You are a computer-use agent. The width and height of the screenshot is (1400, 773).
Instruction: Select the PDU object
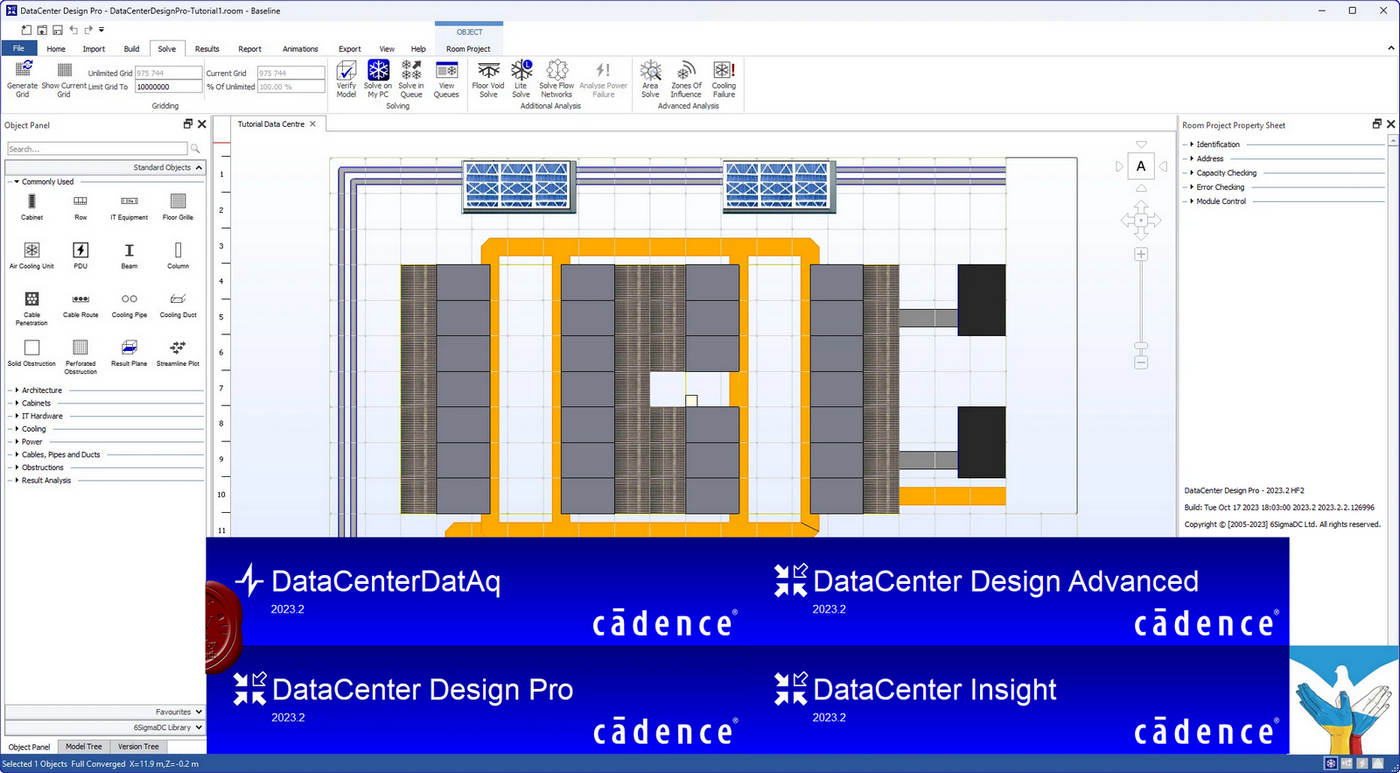80,255
